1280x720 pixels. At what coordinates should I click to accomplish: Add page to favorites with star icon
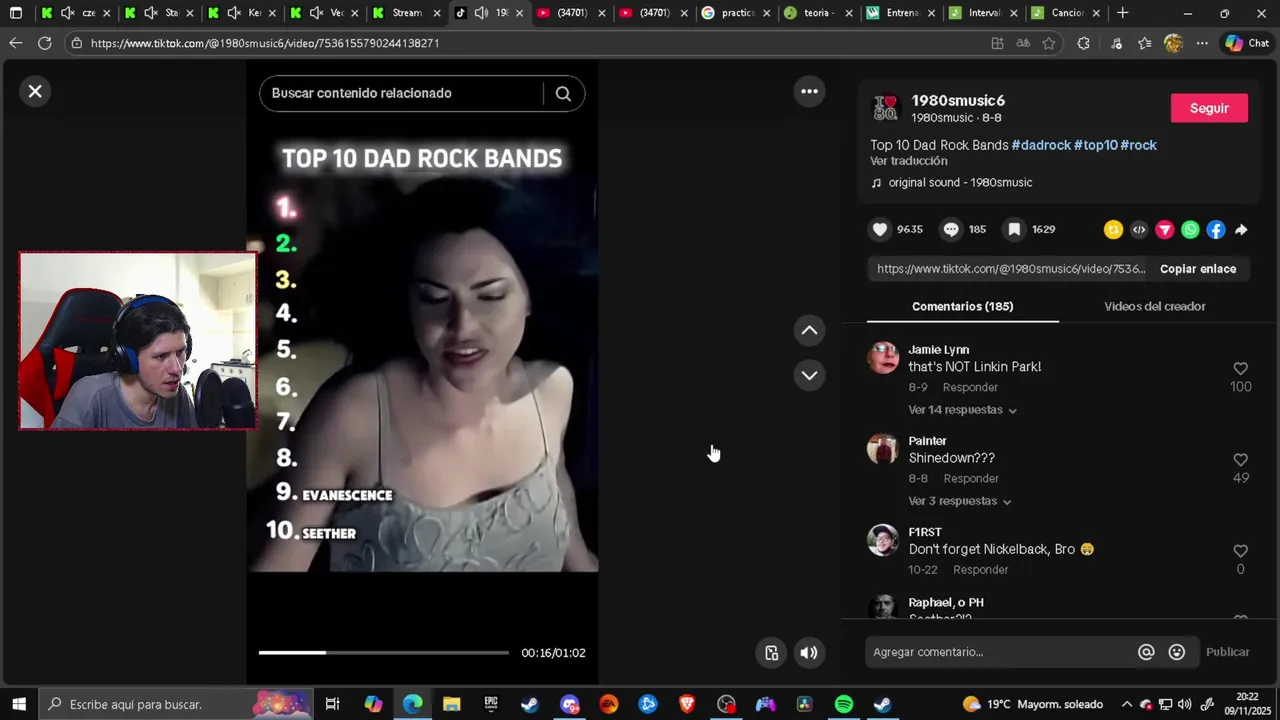click(x=1048, y=43)
